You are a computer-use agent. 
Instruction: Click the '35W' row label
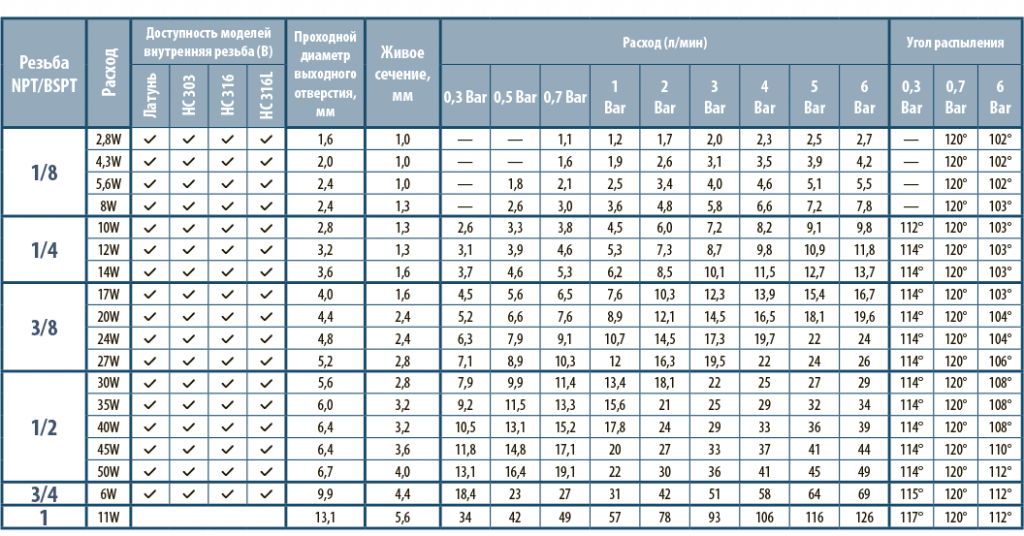(x=109, y=405)
